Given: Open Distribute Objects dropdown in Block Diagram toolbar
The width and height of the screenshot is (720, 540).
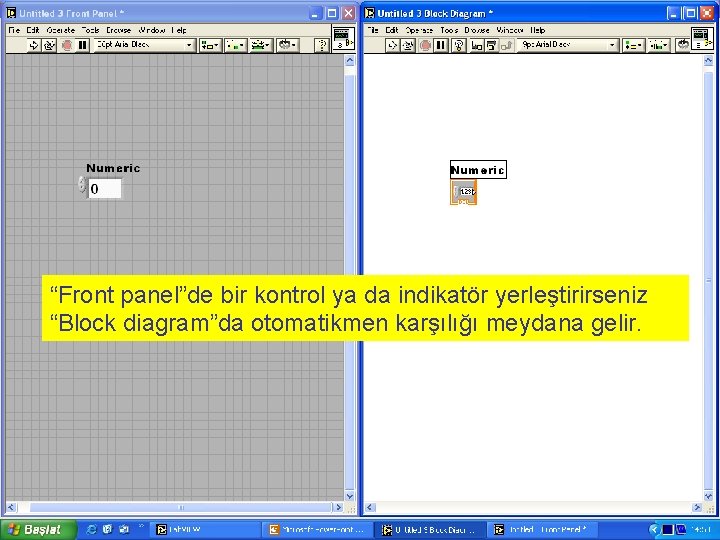Looking at the screenshot, I should click(x=659, y=45).
